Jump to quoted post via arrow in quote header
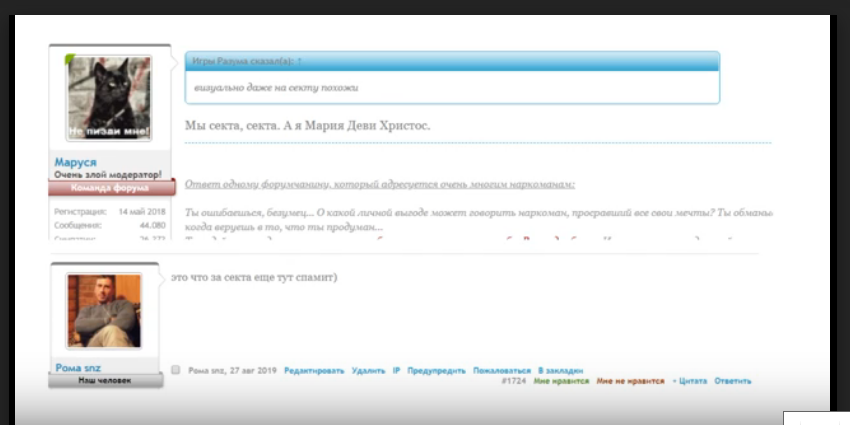The height and width of the screenshot is (425, 850). tap(300, 62)
